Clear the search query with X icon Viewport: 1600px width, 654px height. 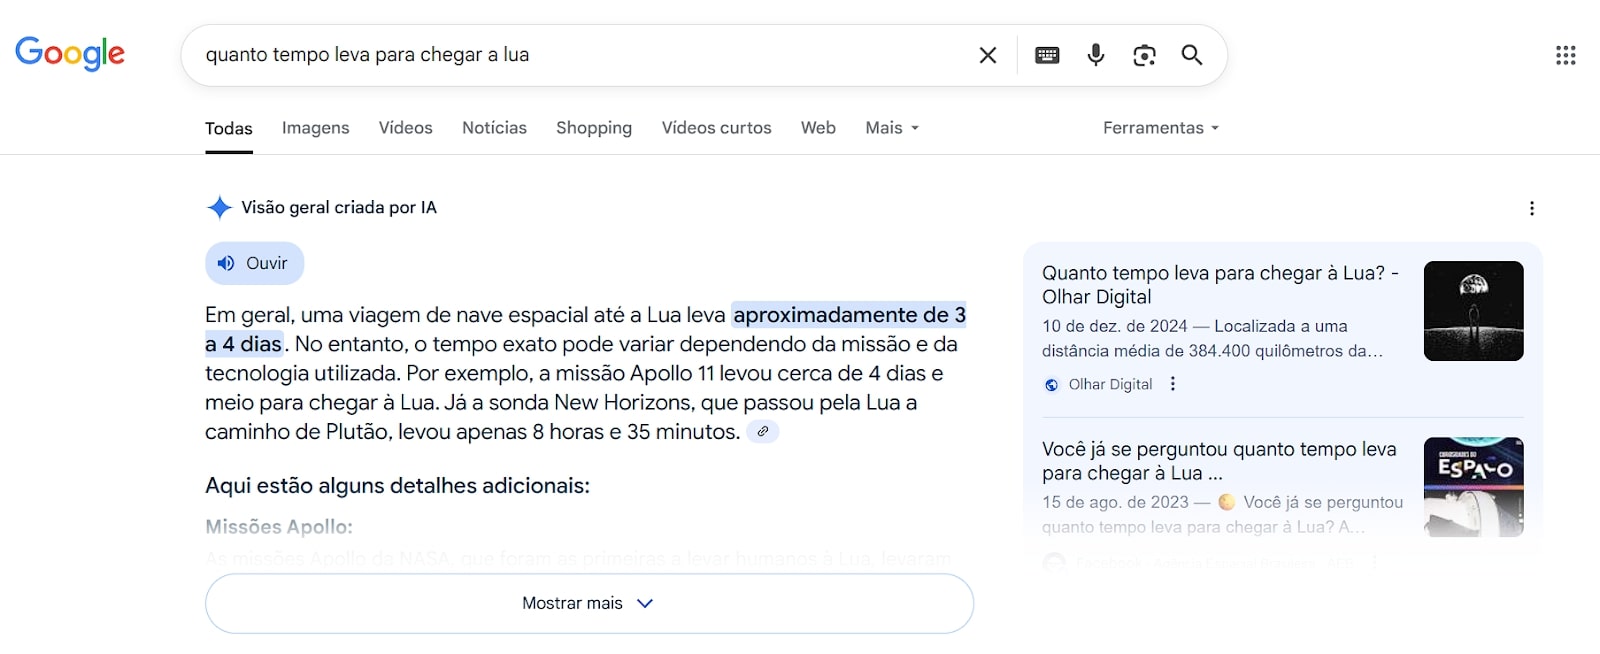988,55
